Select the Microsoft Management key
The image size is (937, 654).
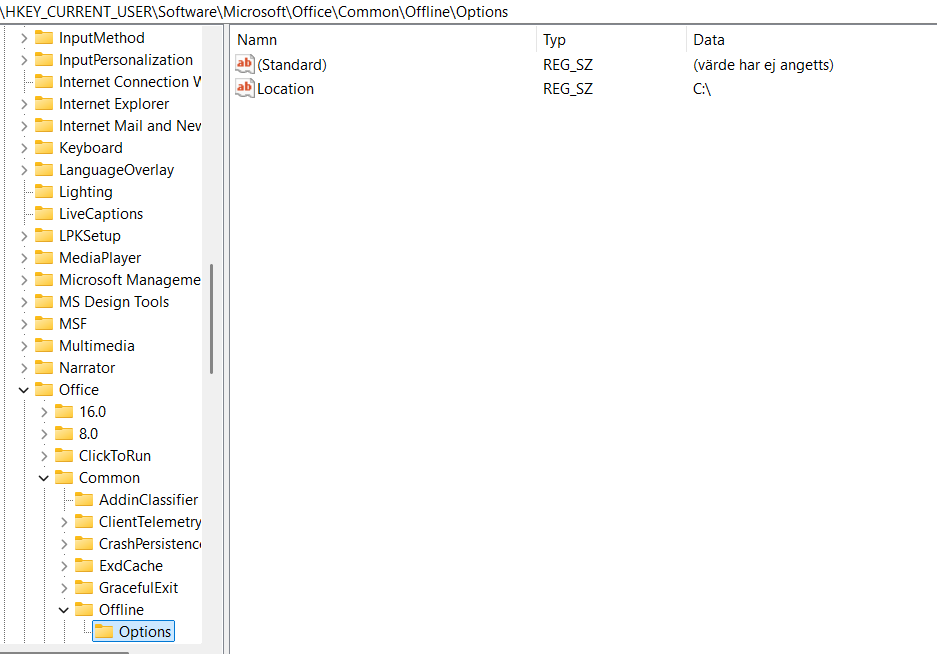click(x=130, y=280)
